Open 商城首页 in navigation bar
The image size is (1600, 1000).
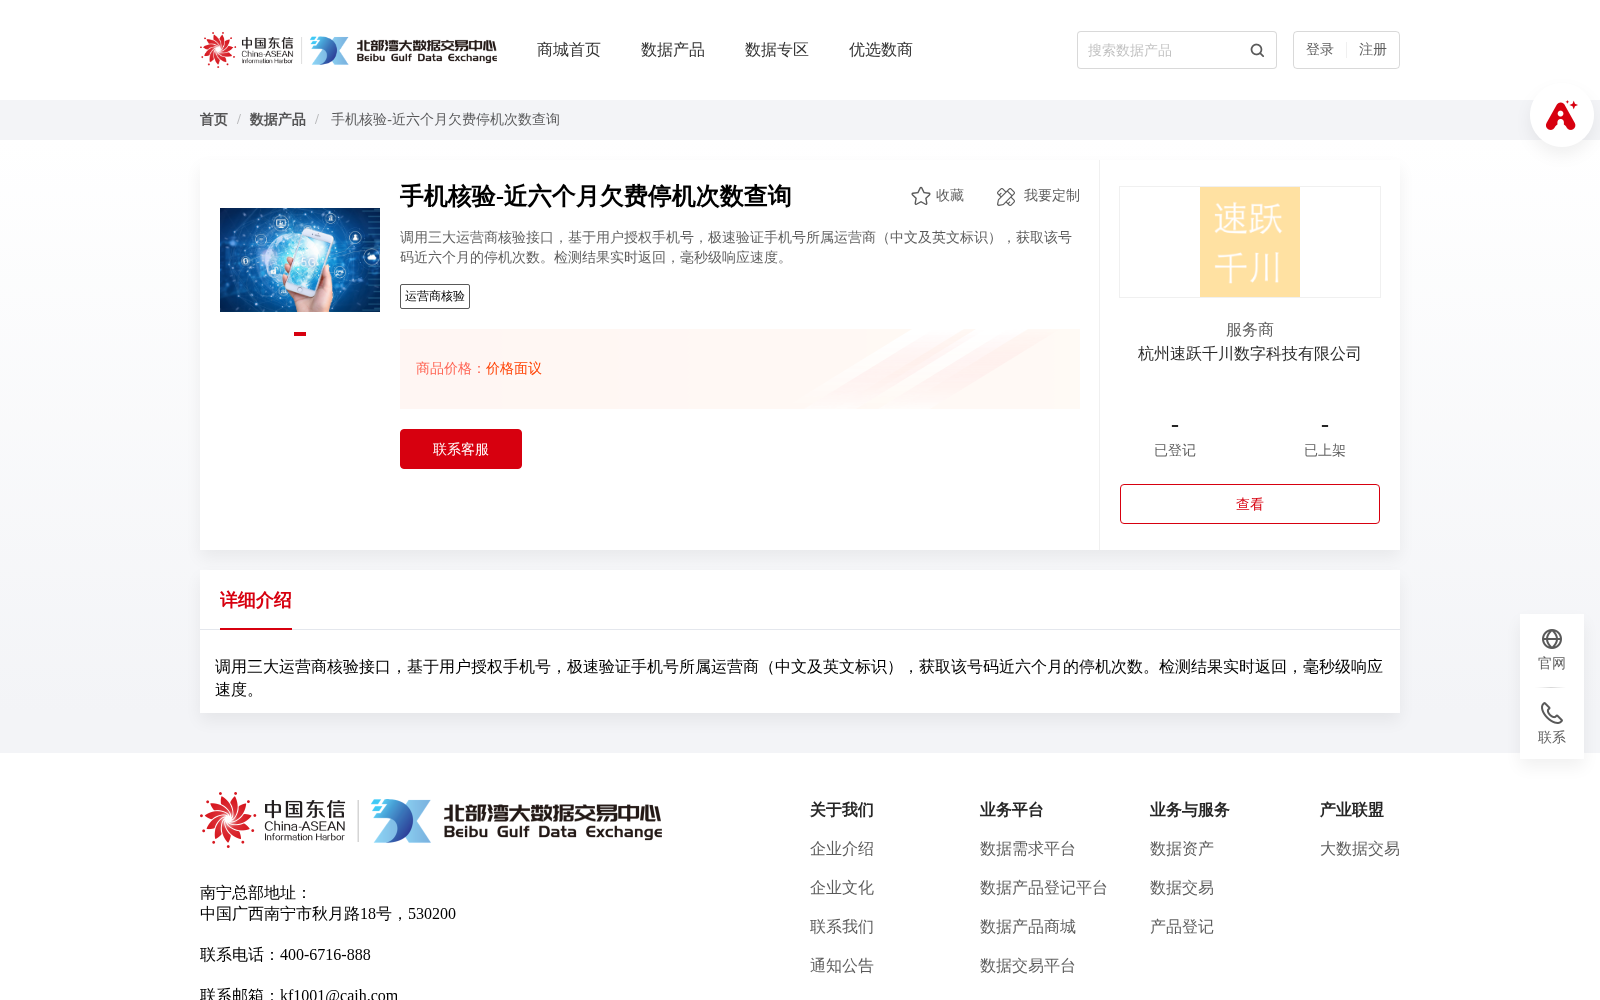[x=569, y=50]
